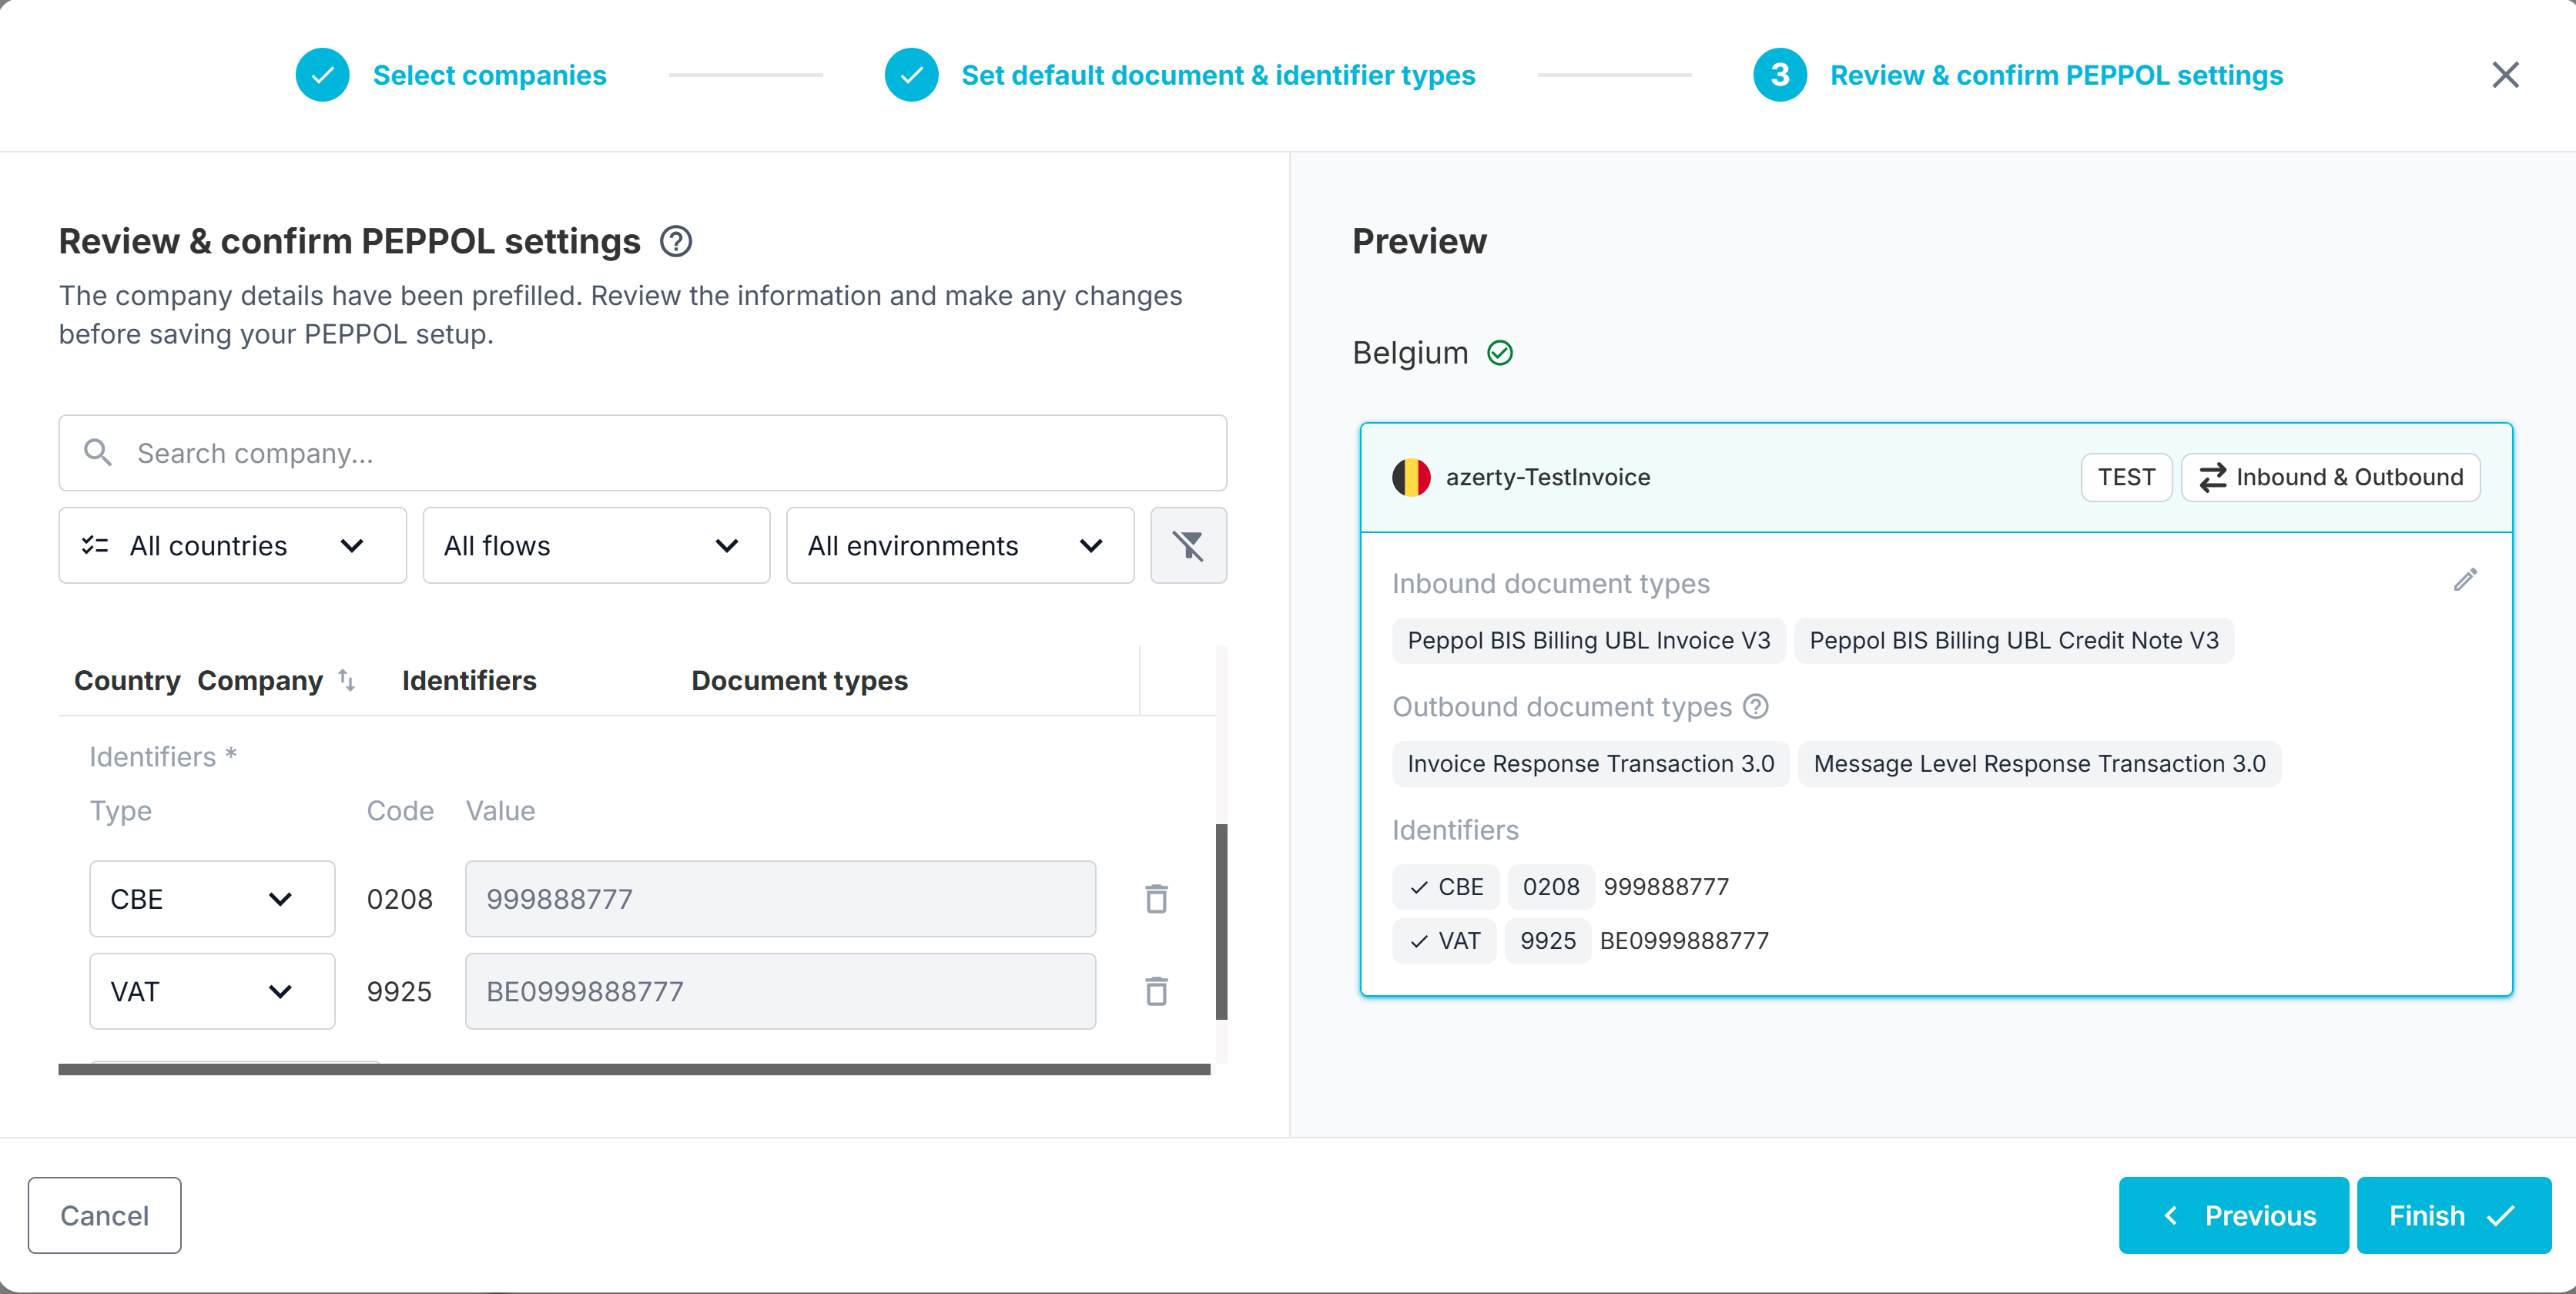Click the help icon beside the settings heading

pyautogui.click(x=676, y=241)
